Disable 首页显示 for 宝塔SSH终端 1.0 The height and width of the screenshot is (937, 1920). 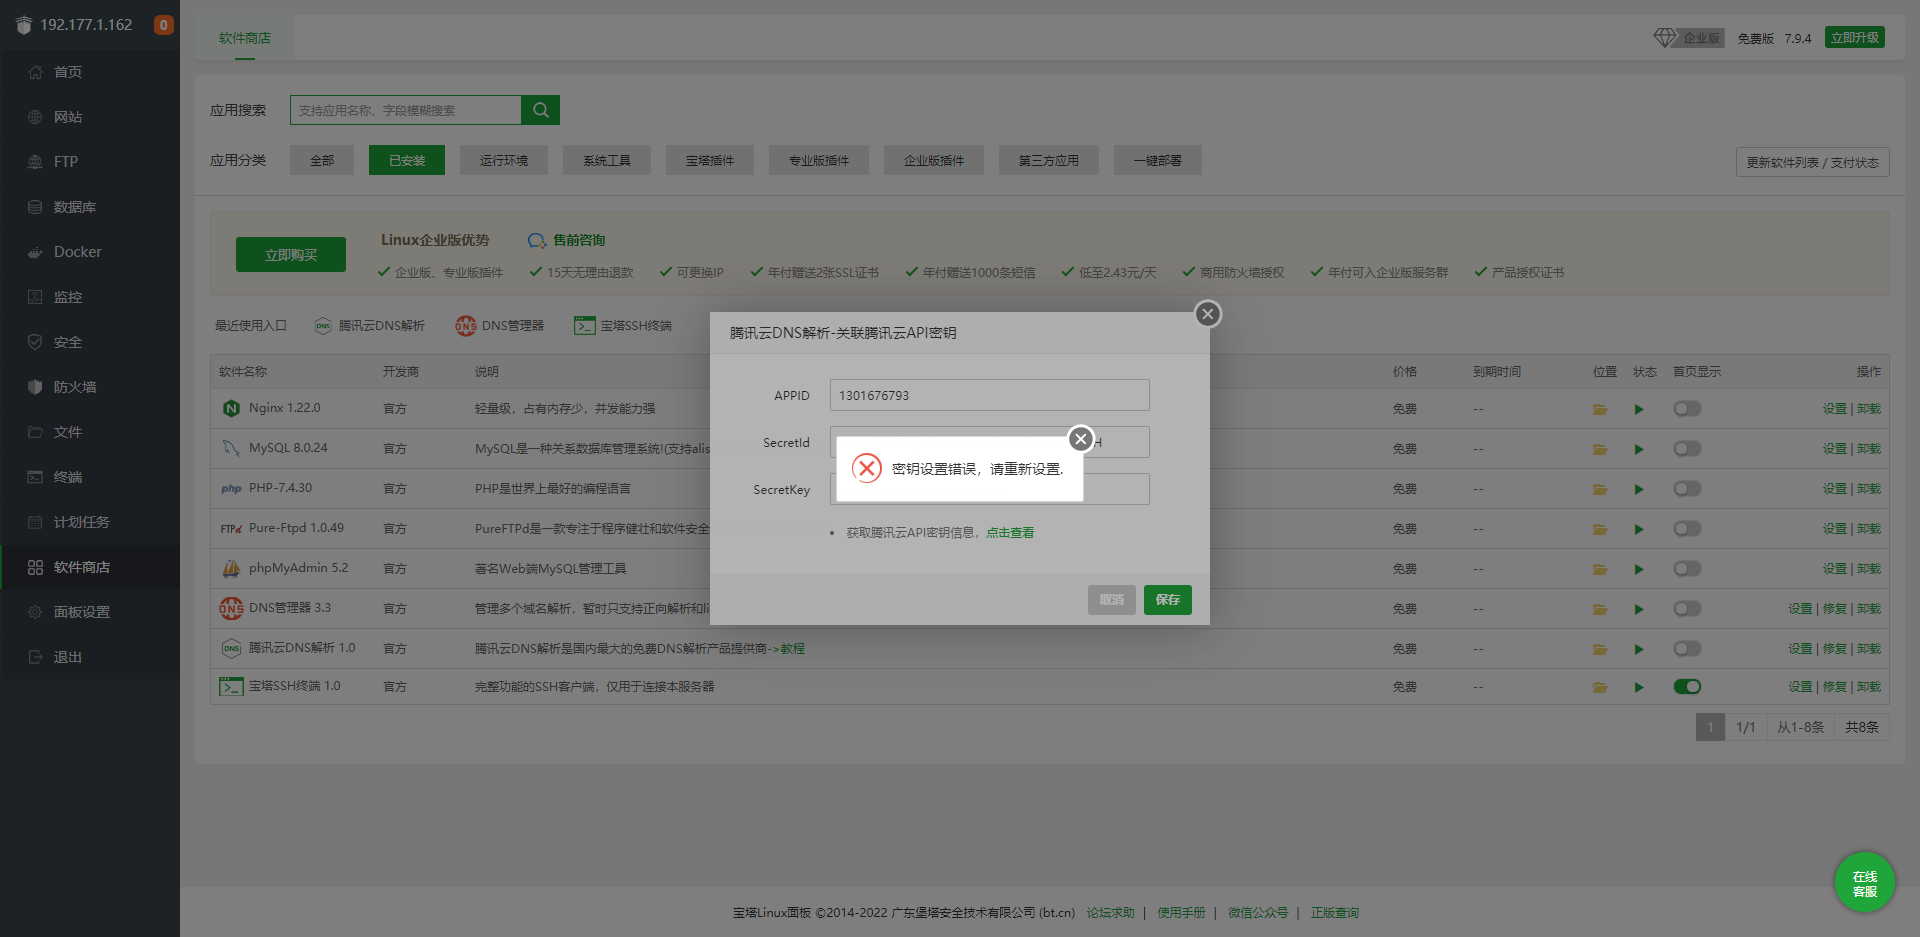(1687, 687)
